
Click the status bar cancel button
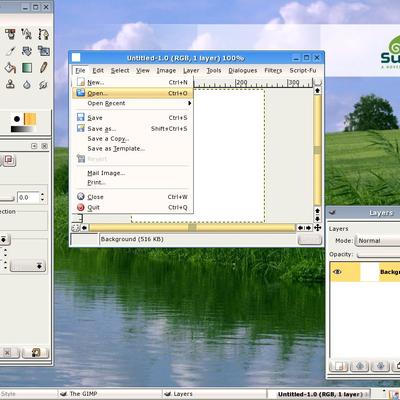(310, 239)
